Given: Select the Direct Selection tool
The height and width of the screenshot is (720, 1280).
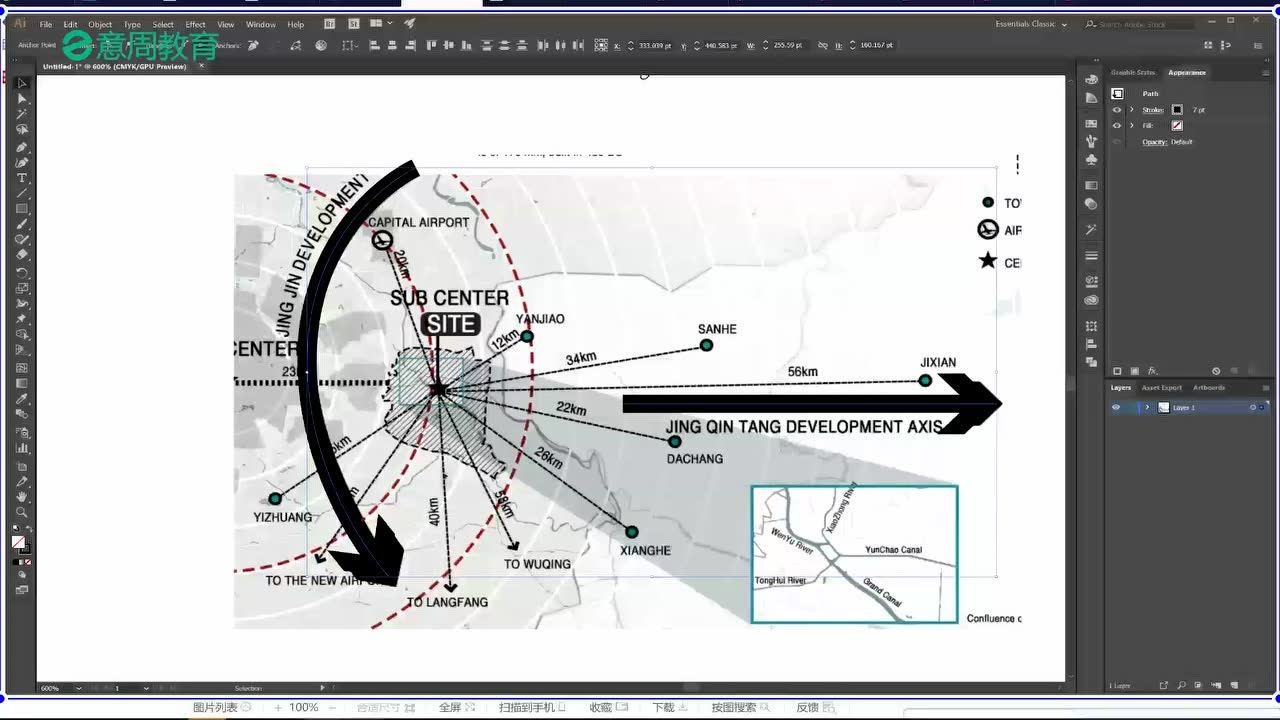Looking at the screenshot, I should (x=22, y=98).
